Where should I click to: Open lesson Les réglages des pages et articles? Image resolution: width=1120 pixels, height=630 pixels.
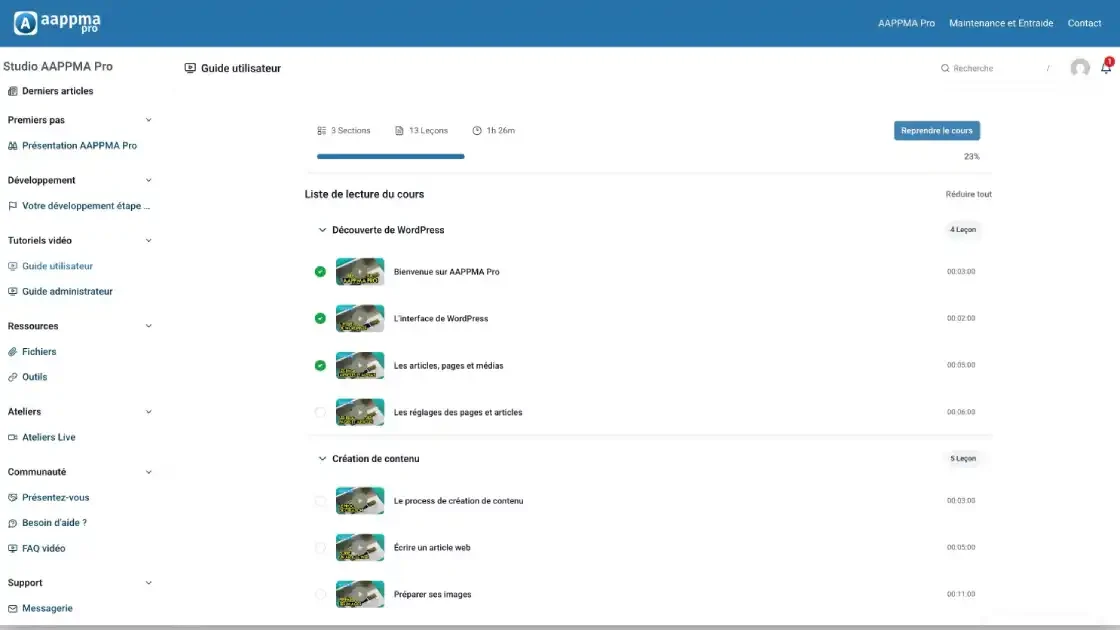coord(458,412)
